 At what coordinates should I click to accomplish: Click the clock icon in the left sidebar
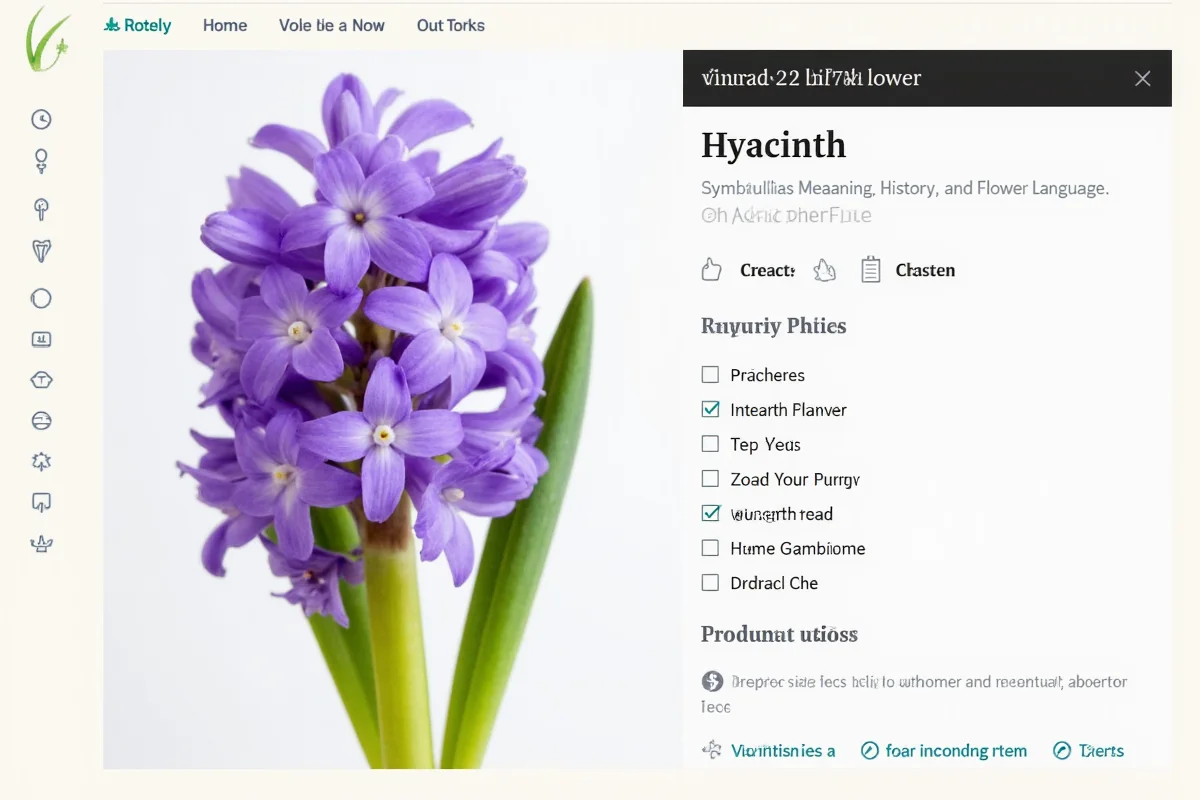point(41,118)
